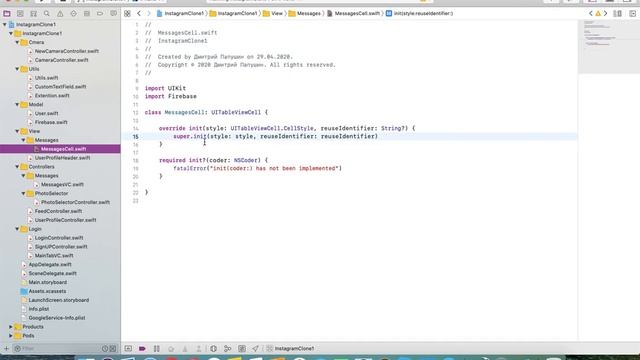Collapse the View folder
The image size is (640, 360).
tap(17, 131)
